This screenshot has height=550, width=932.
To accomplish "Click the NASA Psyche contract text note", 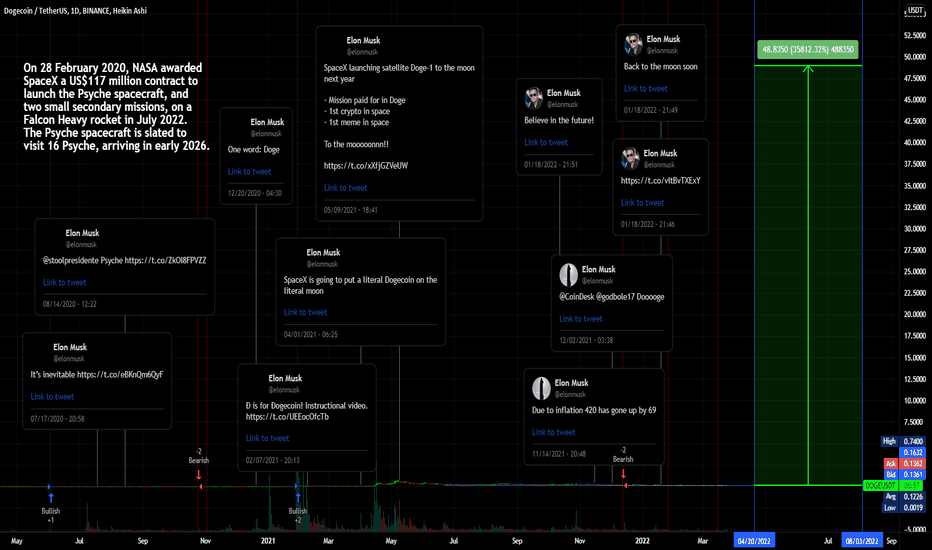I will (116, 106).
